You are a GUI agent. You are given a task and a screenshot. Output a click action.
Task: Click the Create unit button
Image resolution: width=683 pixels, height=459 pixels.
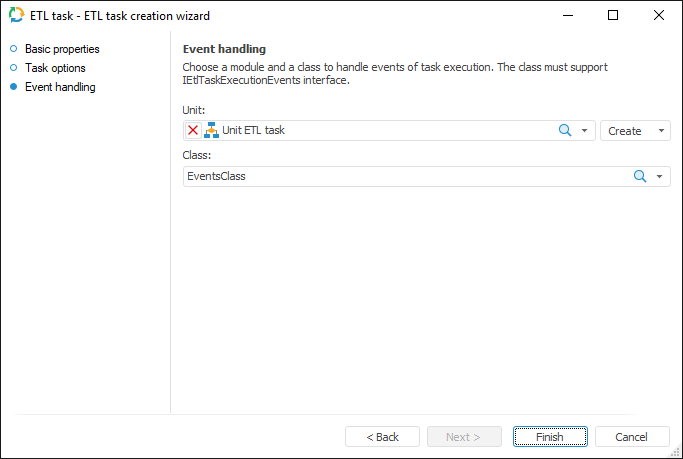[x=625, y=131]
